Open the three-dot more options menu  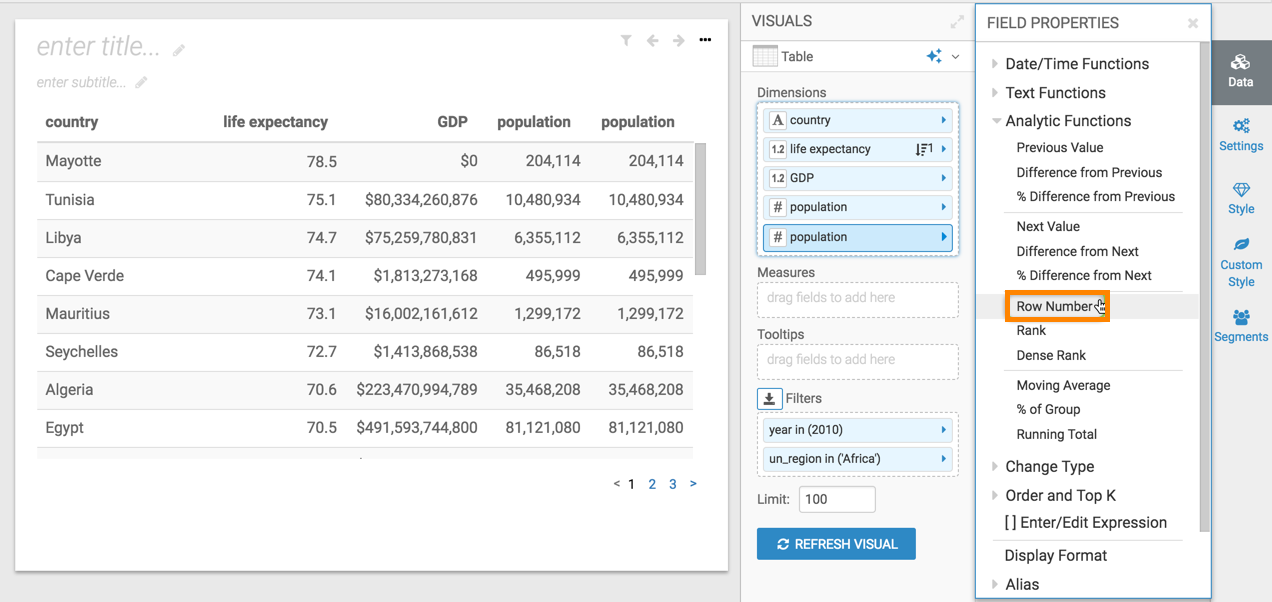tap(705, 41)
